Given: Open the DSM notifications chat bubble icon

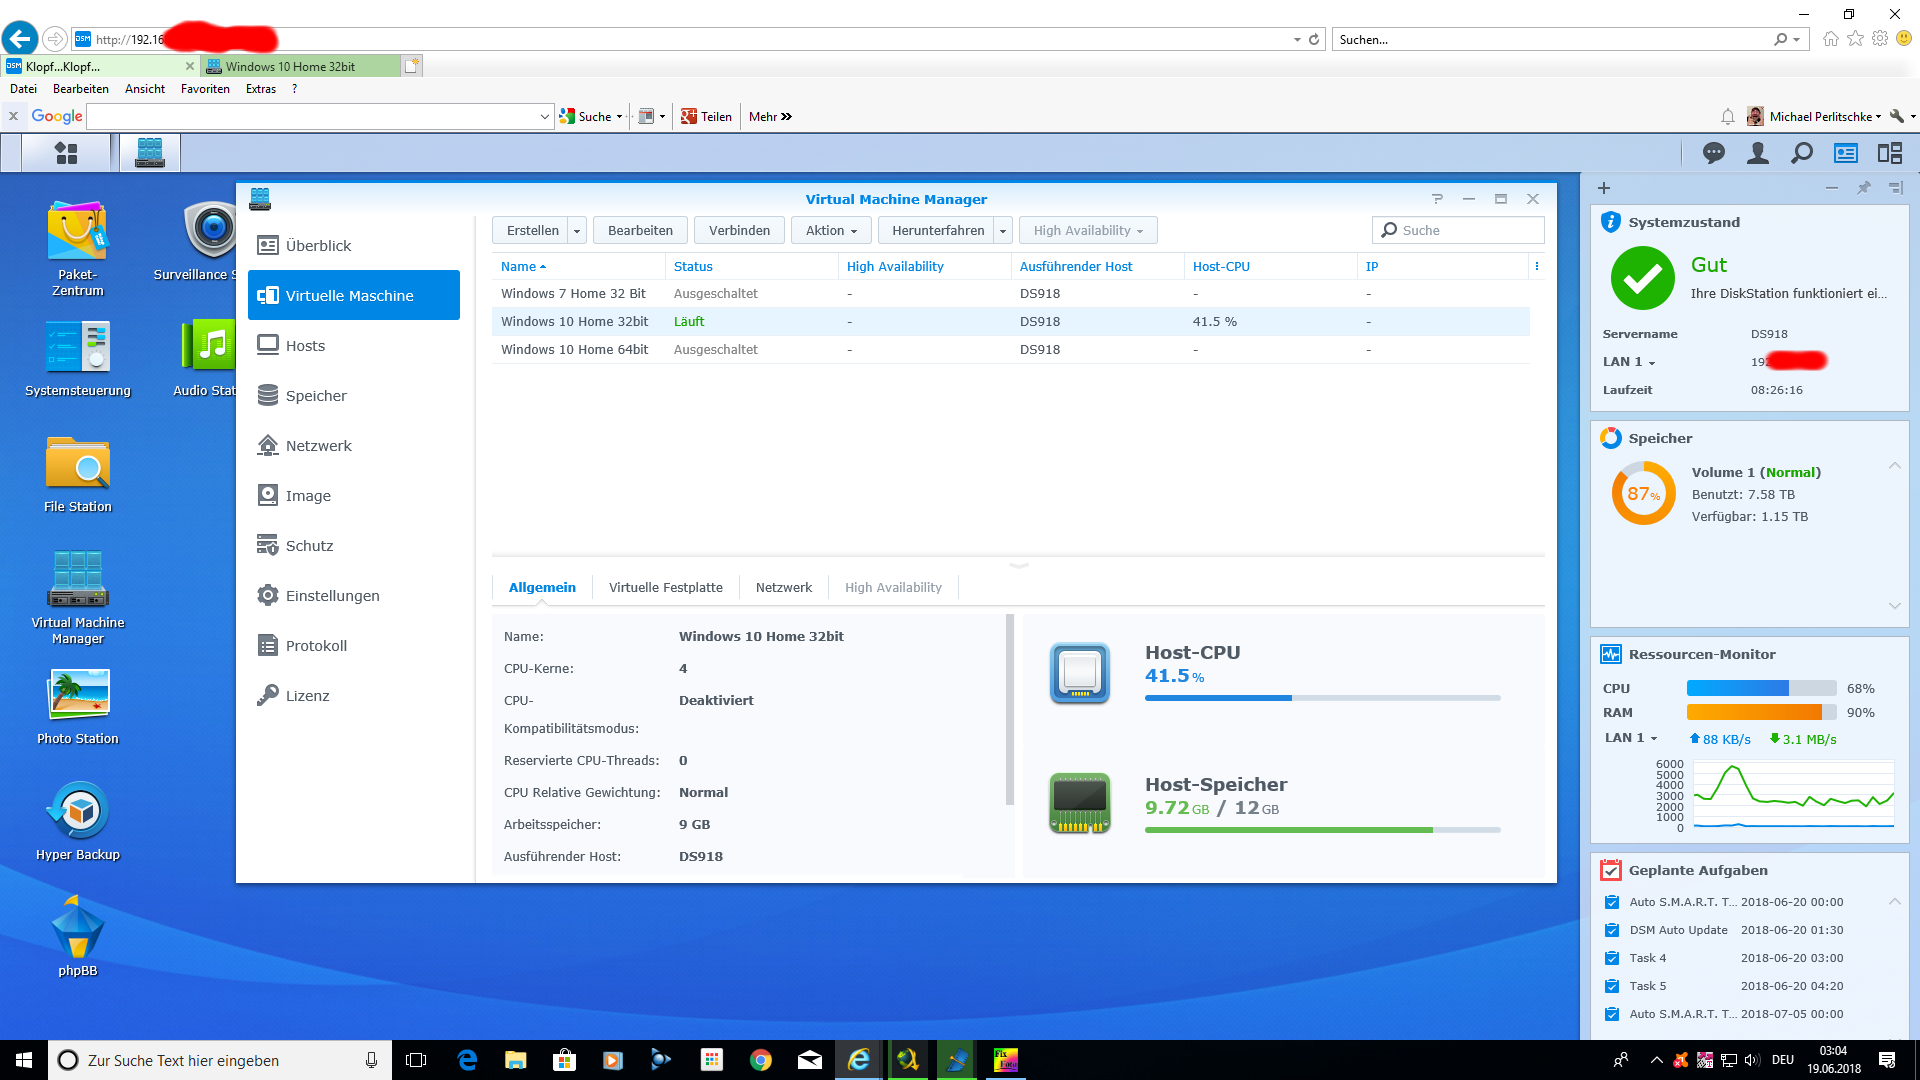Looking at the screenshot, I should [1714, 153].
